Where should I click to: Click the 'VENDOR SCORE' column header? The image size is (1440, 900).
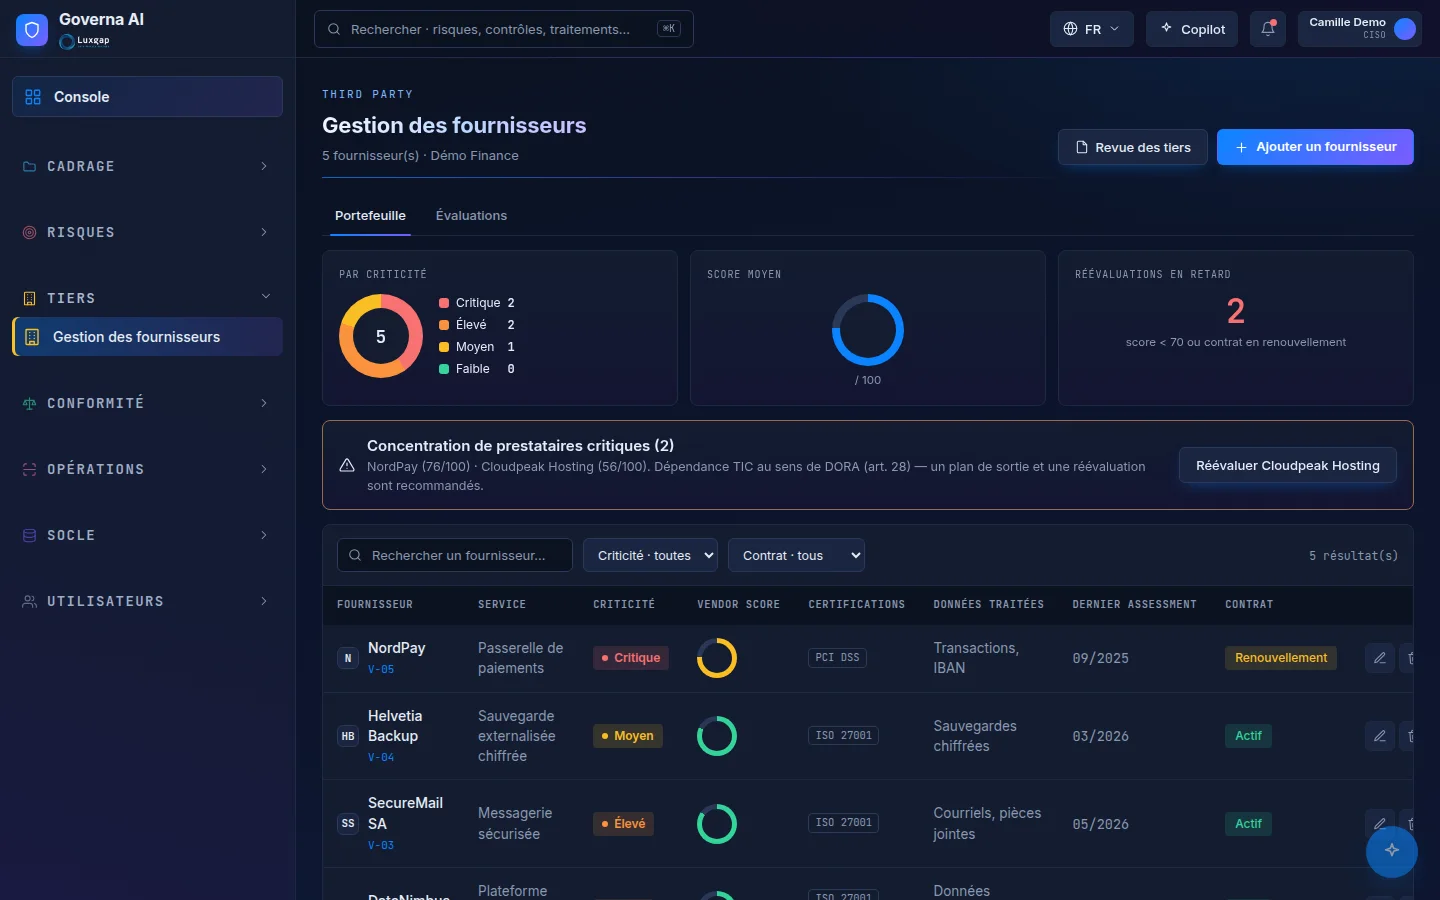point(738,605)
